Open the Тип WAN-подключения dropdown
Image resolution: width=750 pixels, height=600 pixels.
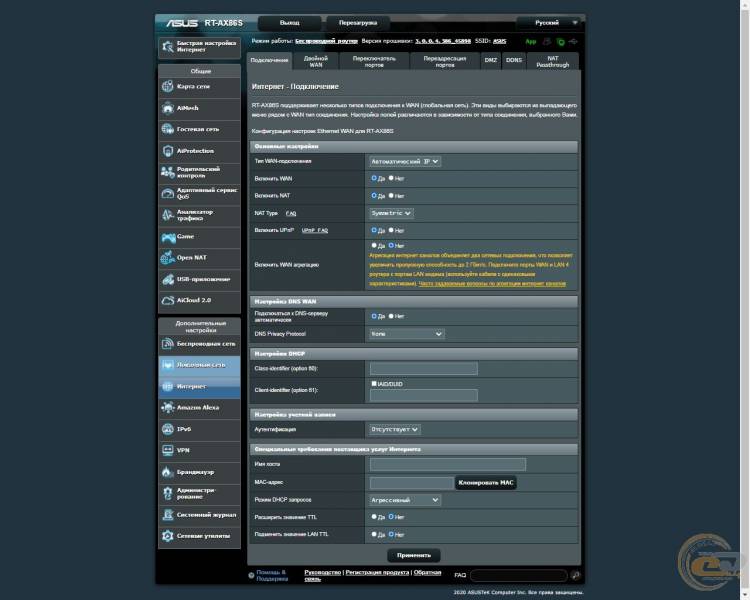[x=405, y=162]
